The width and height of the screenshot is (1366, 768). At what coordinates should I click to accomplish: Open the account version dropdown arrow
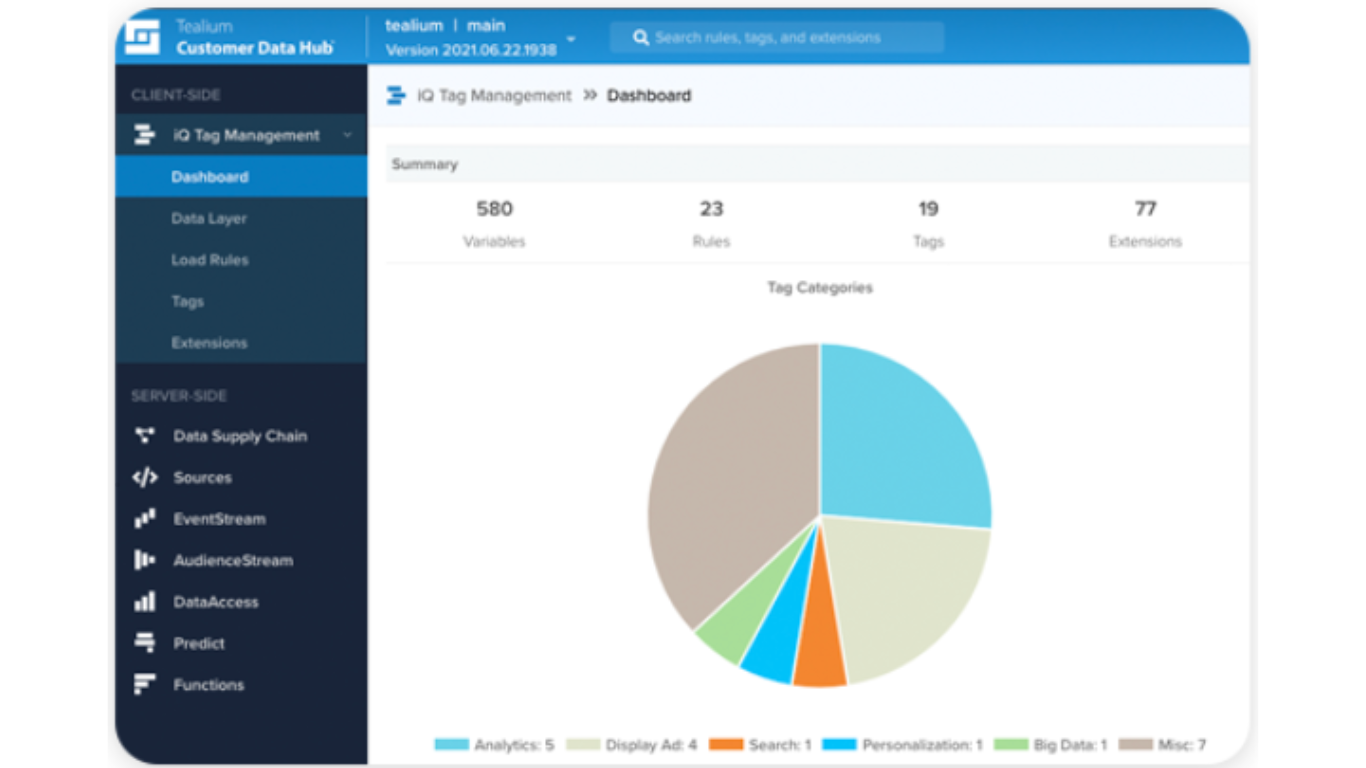point(571,40)
